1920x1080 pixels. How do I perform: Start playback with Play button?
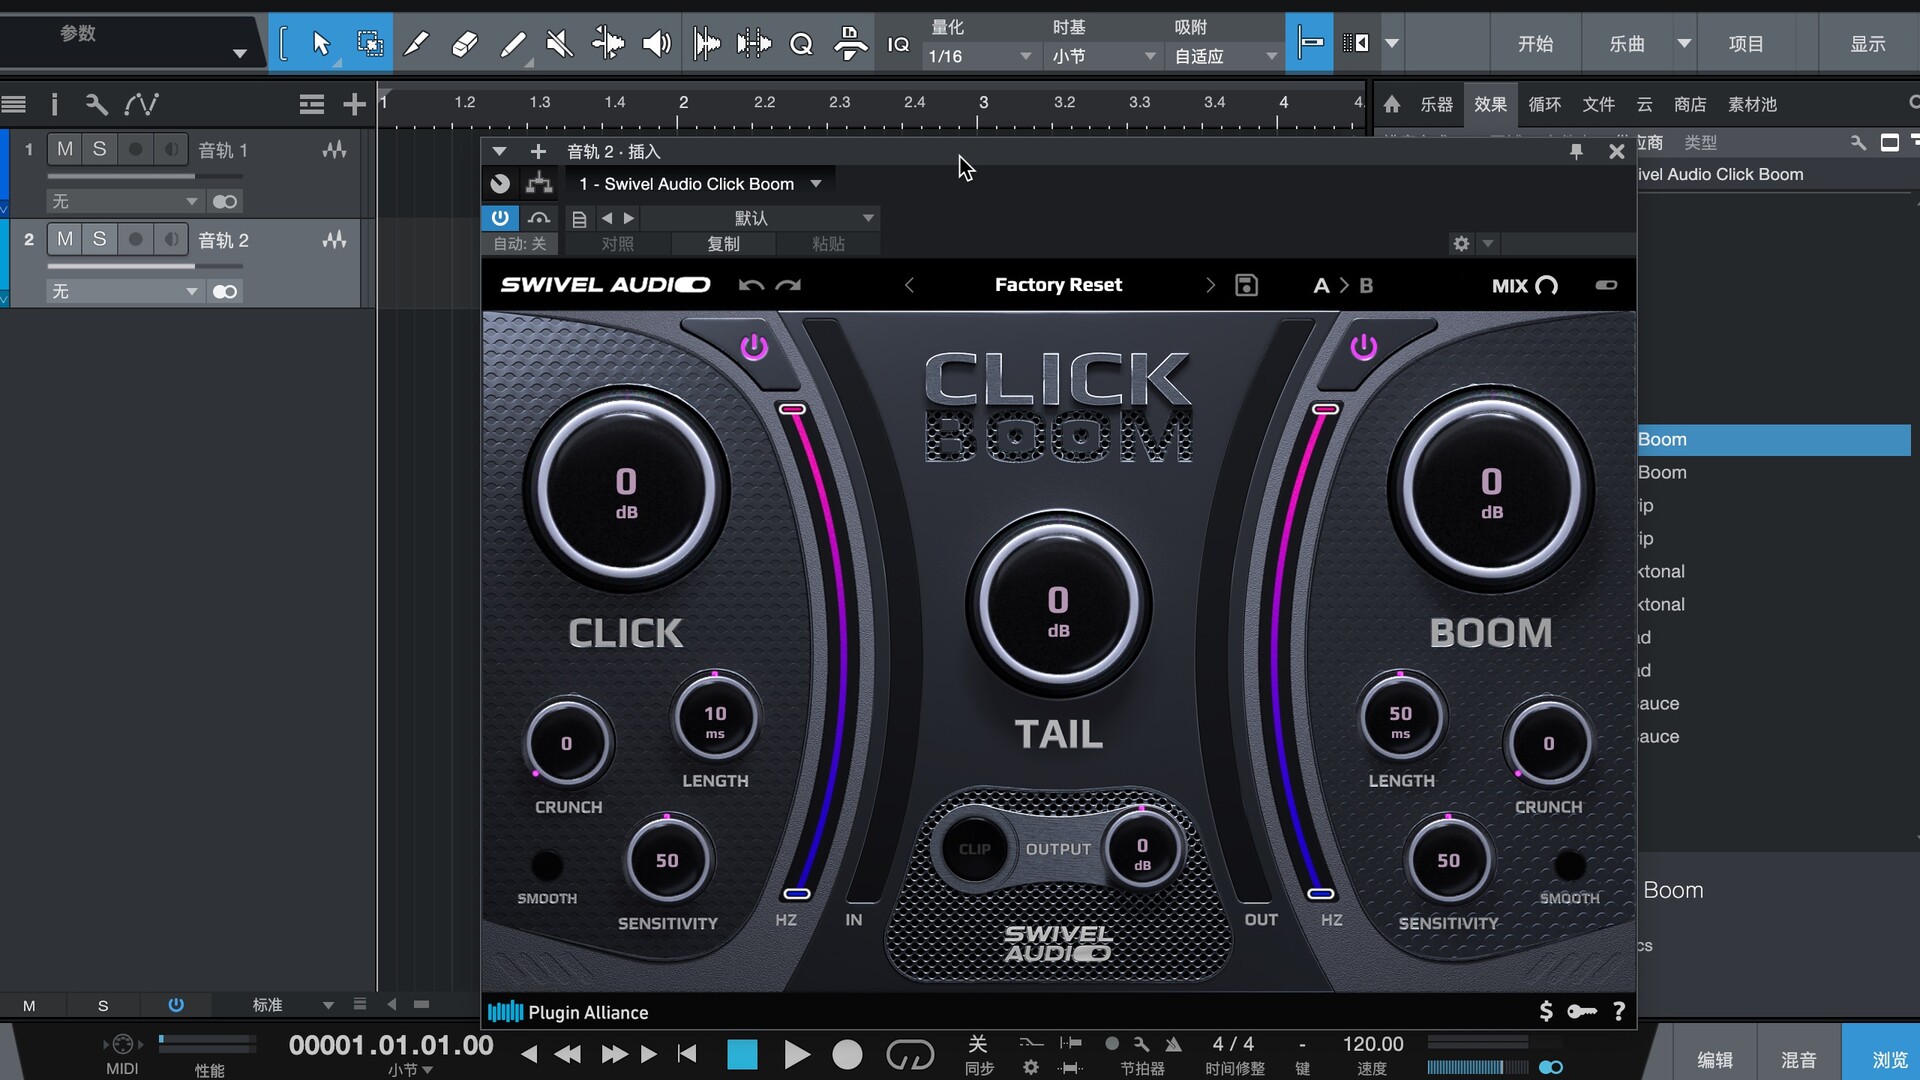pos(796,1054)
